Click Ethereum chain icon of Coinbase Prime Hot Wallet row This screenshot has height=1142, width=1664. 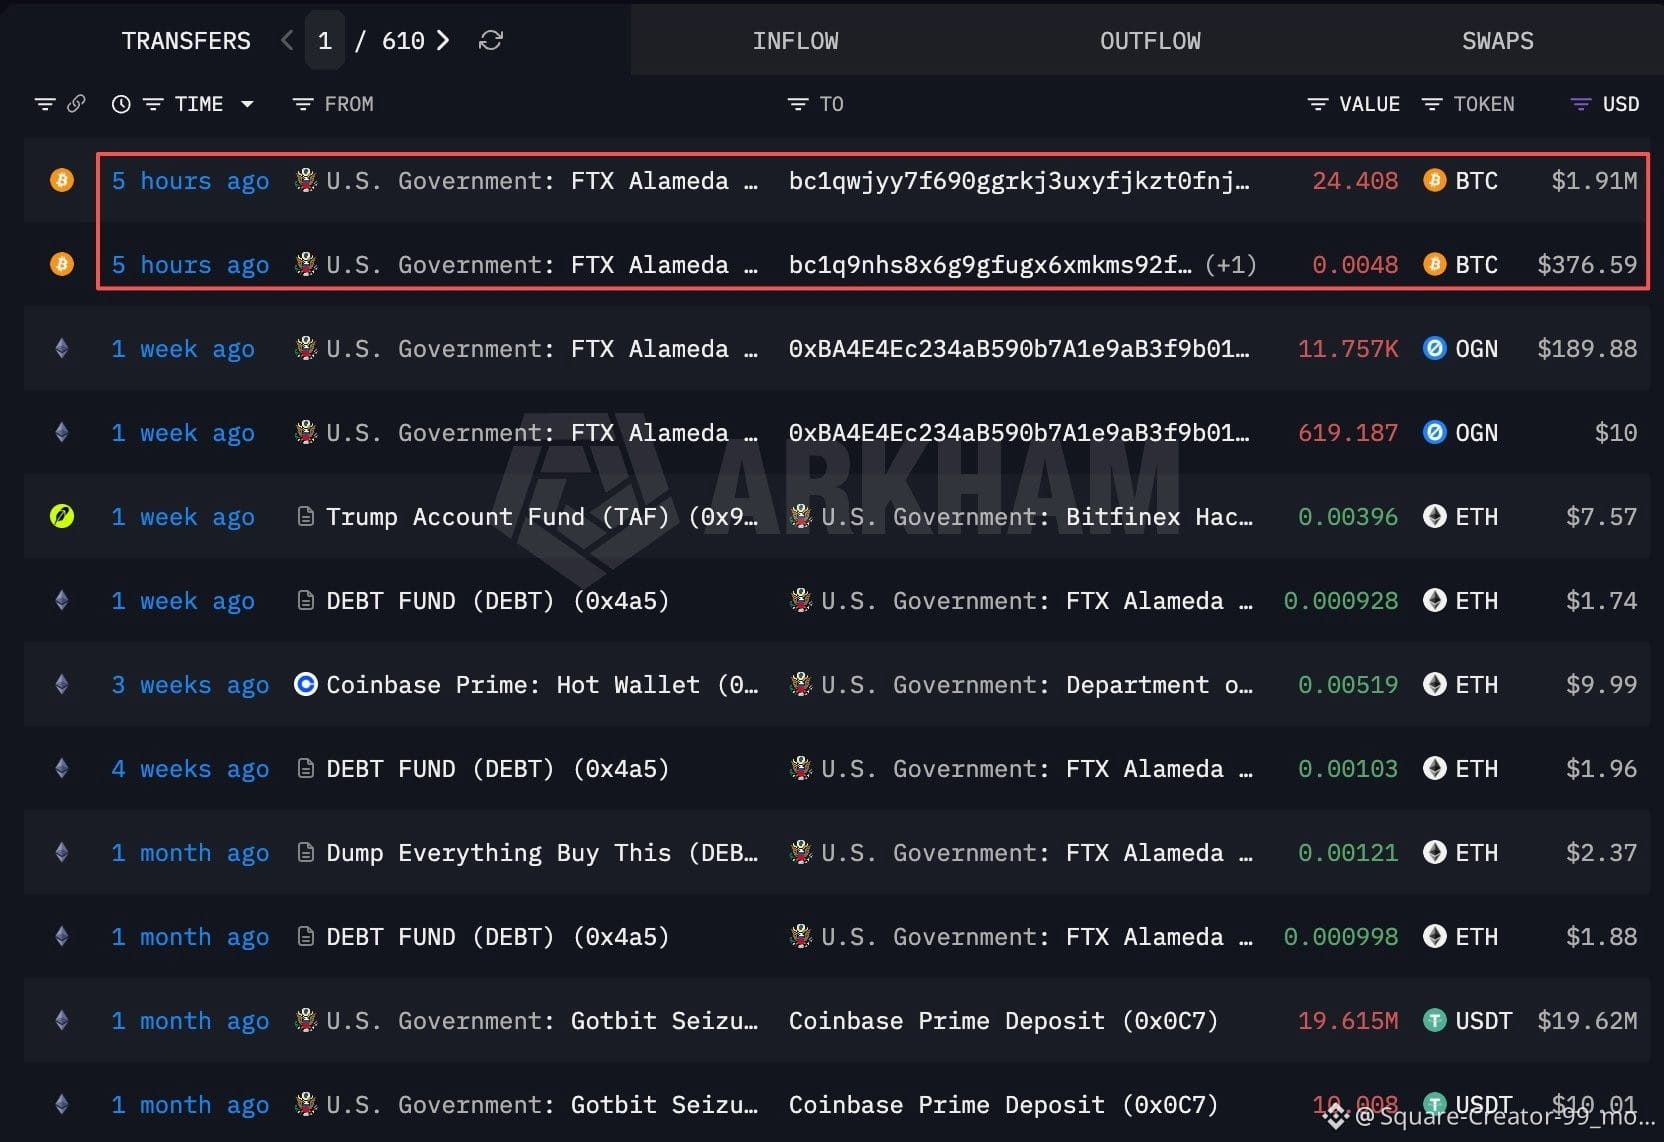[62, 684]
